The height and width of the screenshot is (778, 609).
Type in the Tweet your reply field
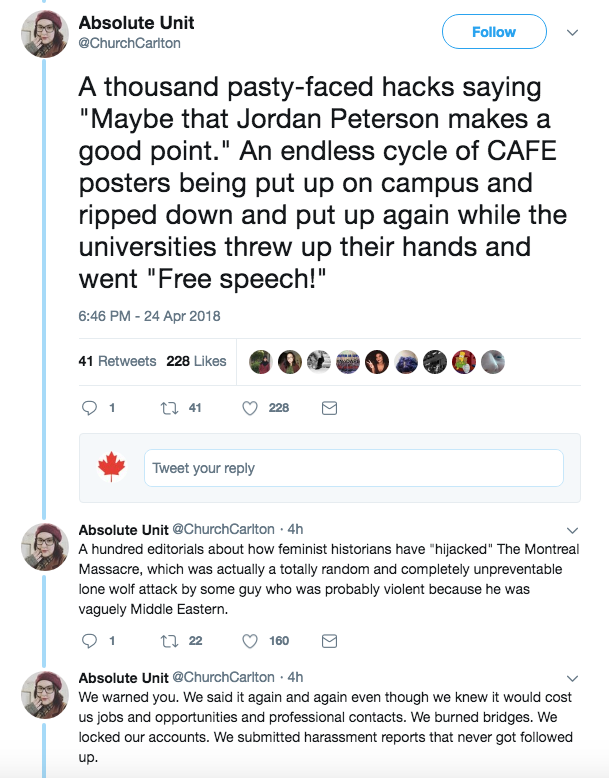[354, 468]
